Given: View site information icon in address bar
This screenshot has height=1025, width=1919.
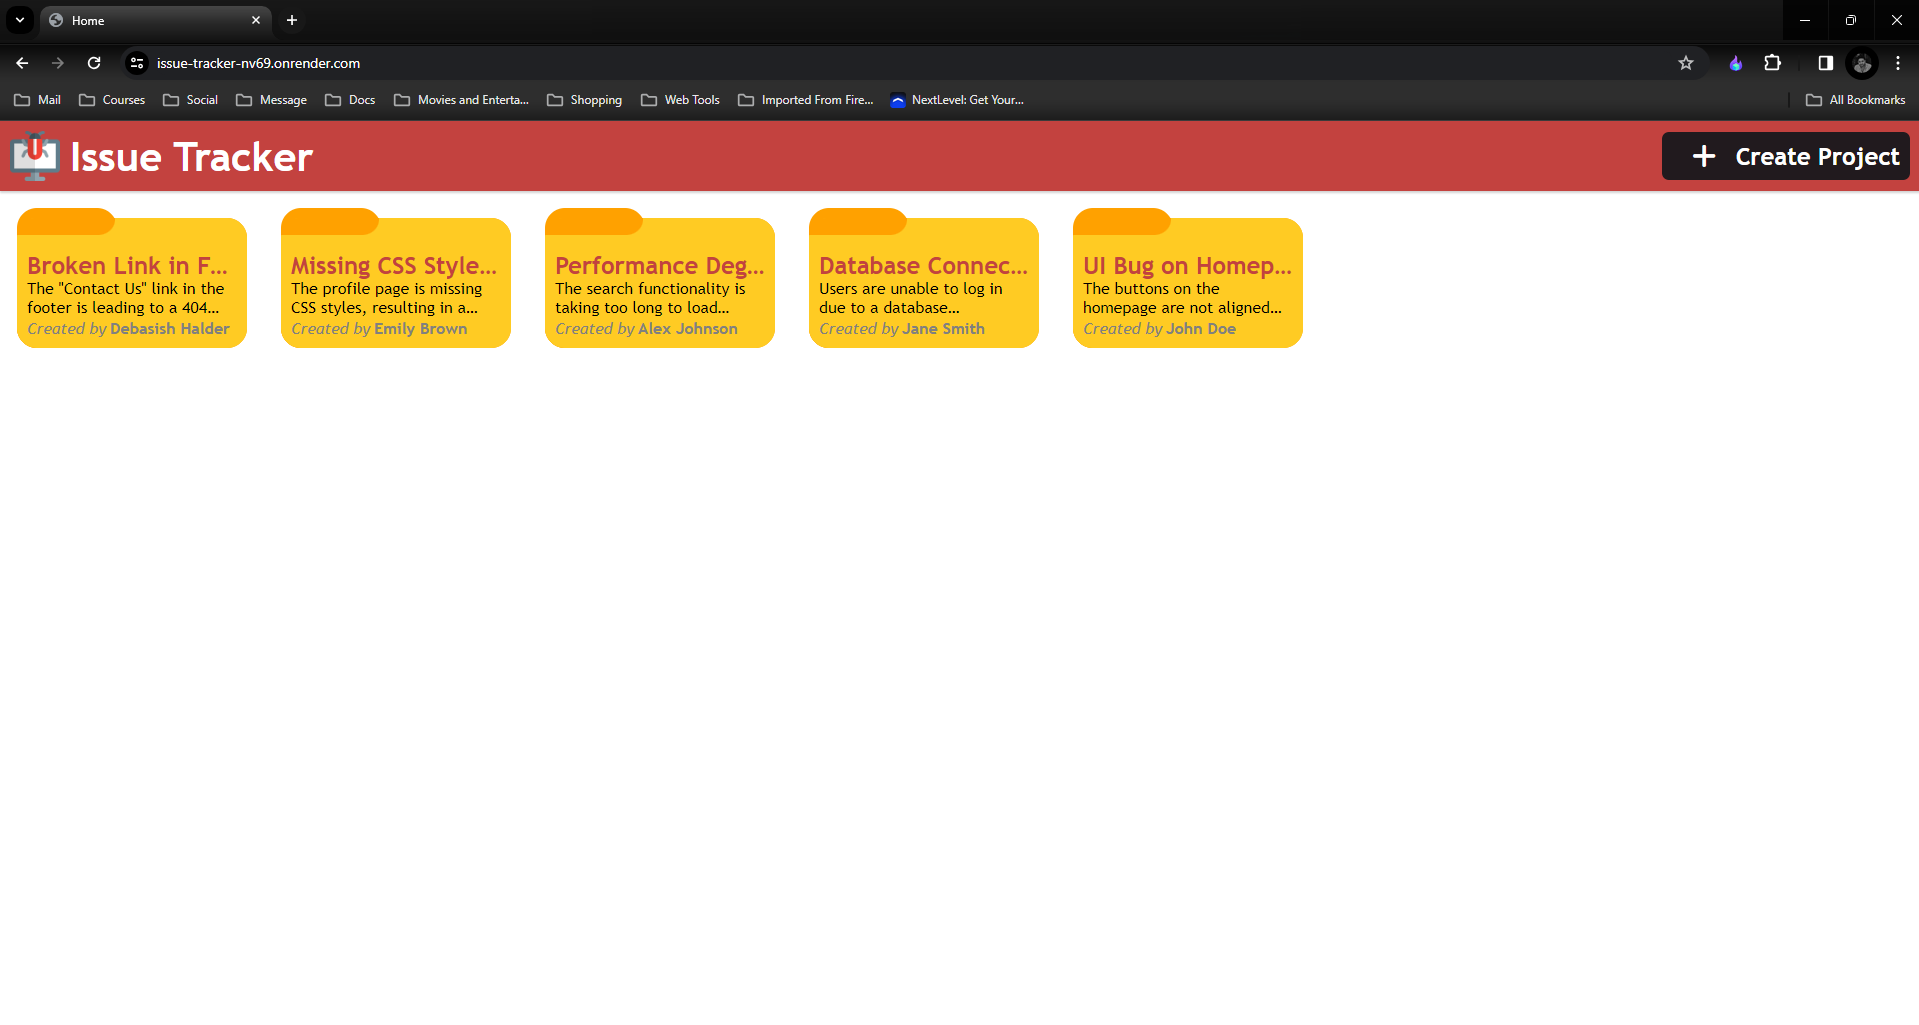Looking at the screenshot, I should tap(137, 63).
